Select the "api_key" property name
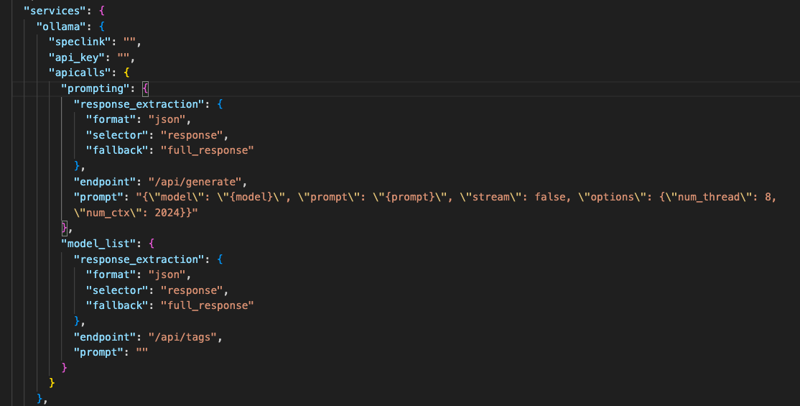Screen dimensions: 800x406 [x=77, y=57]
